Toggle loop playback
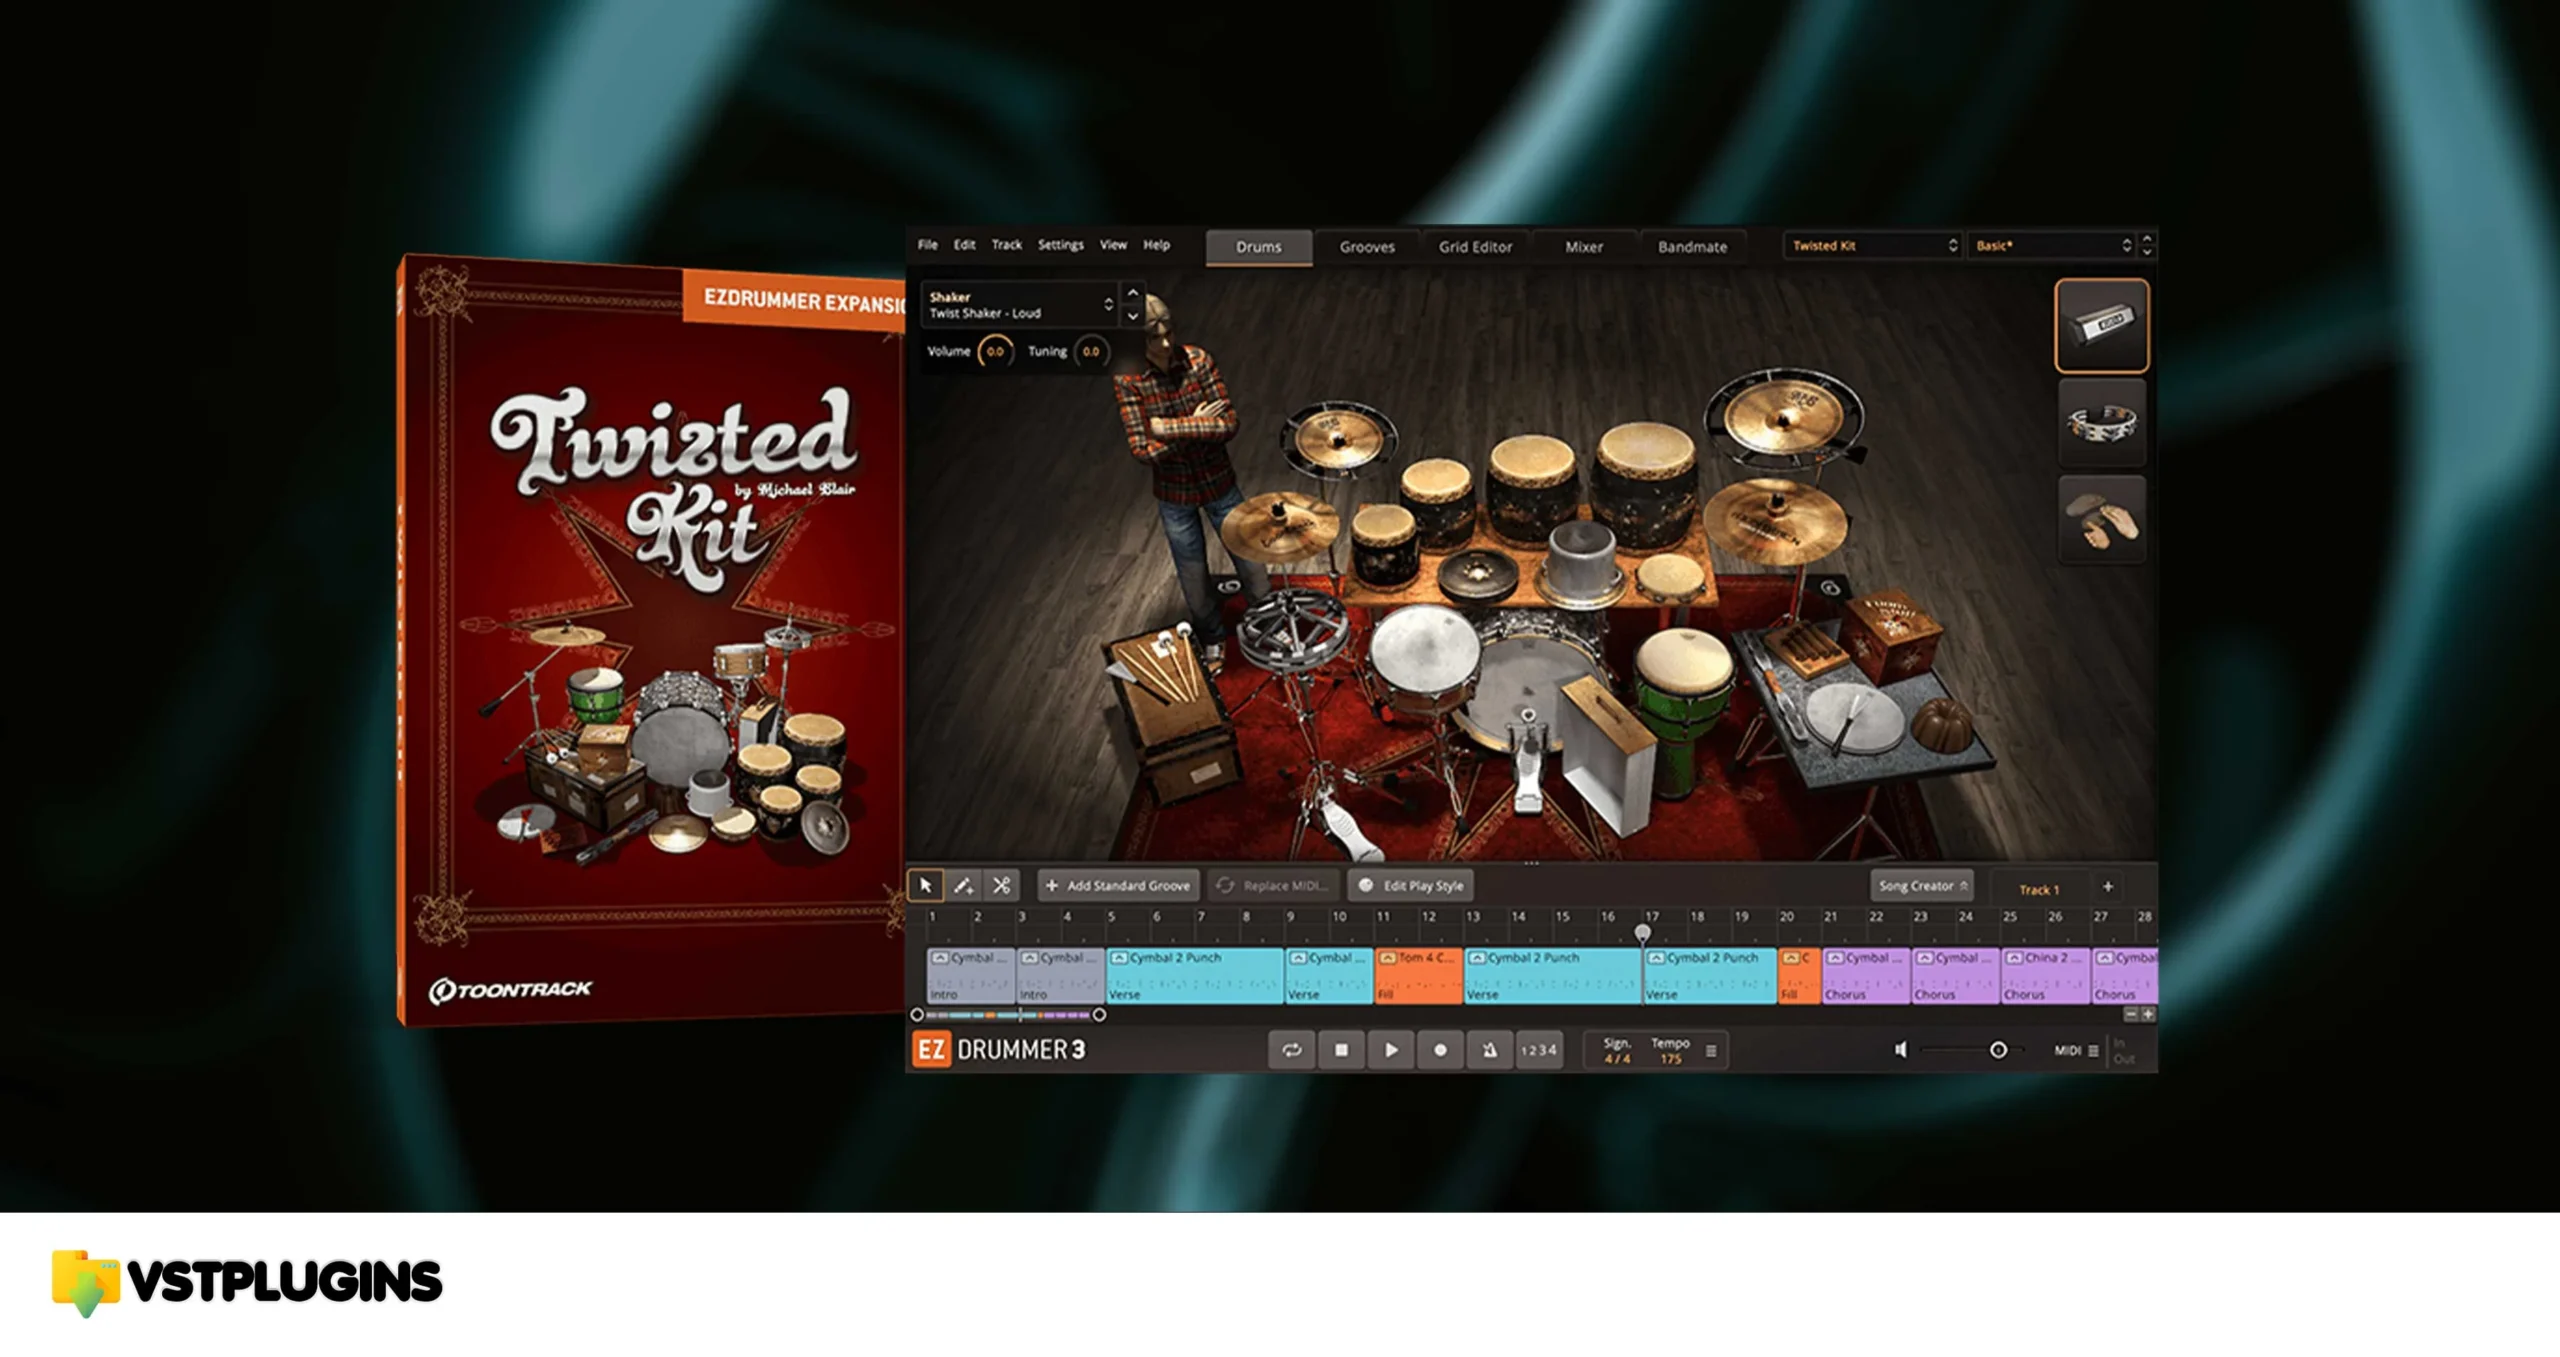The image size is (2560, 1357). [1292, 1050]
